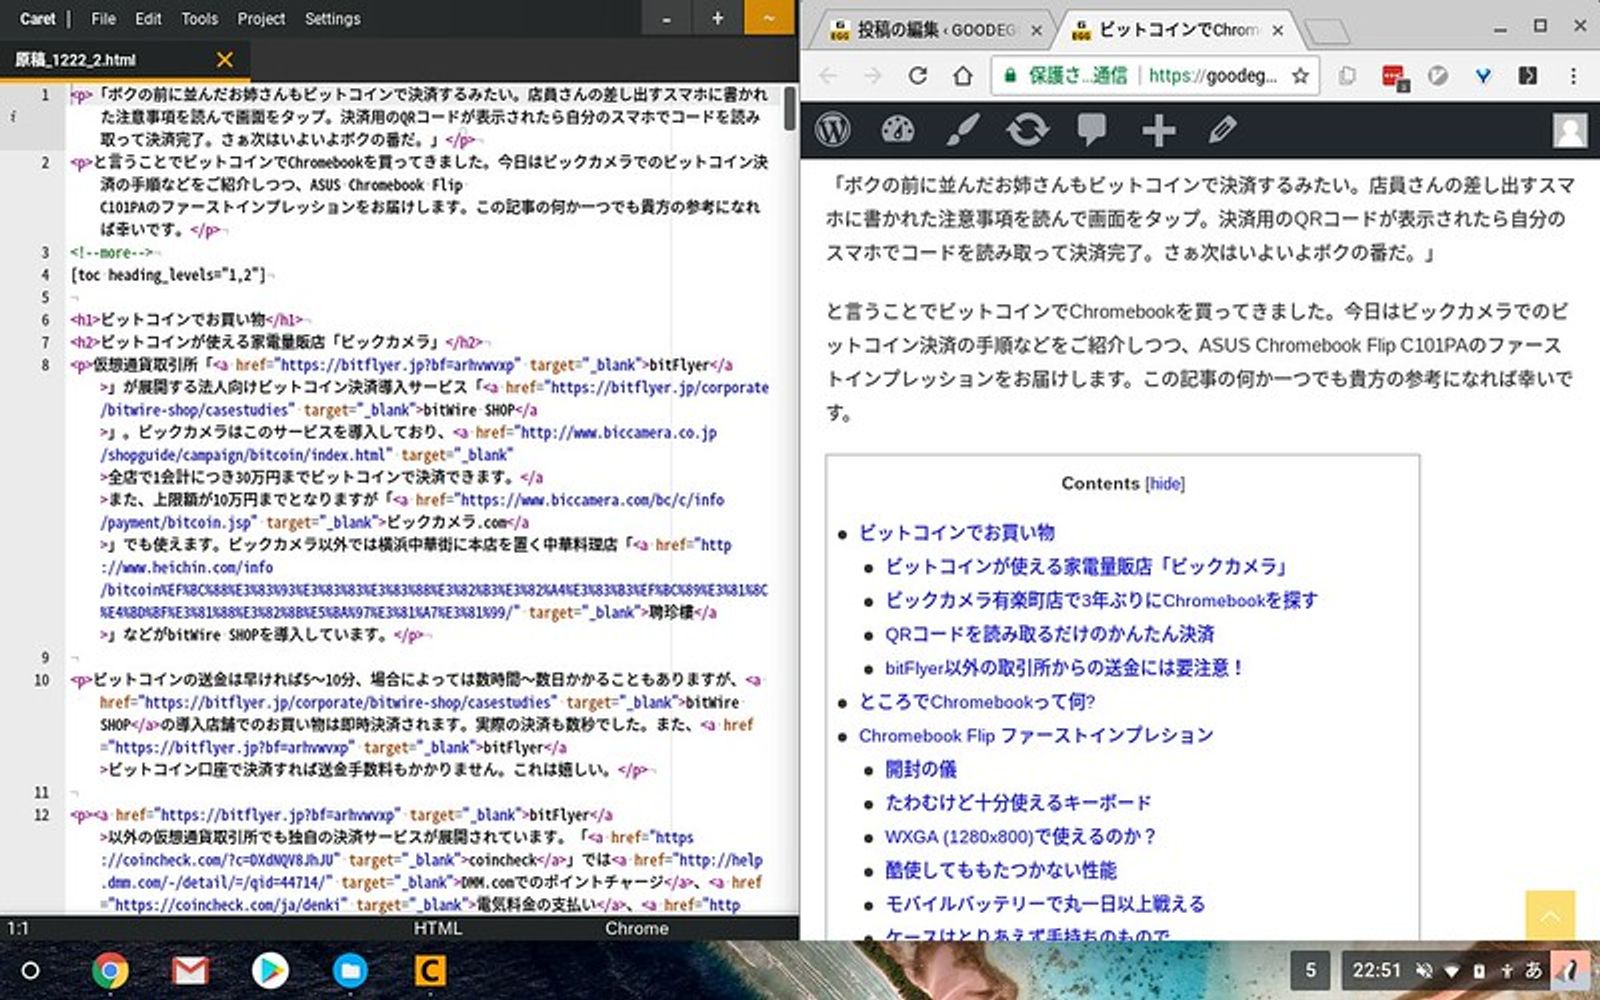1600x1000 pixels.
Task: Click the grey round extension icon
Action: [1438, 75]
